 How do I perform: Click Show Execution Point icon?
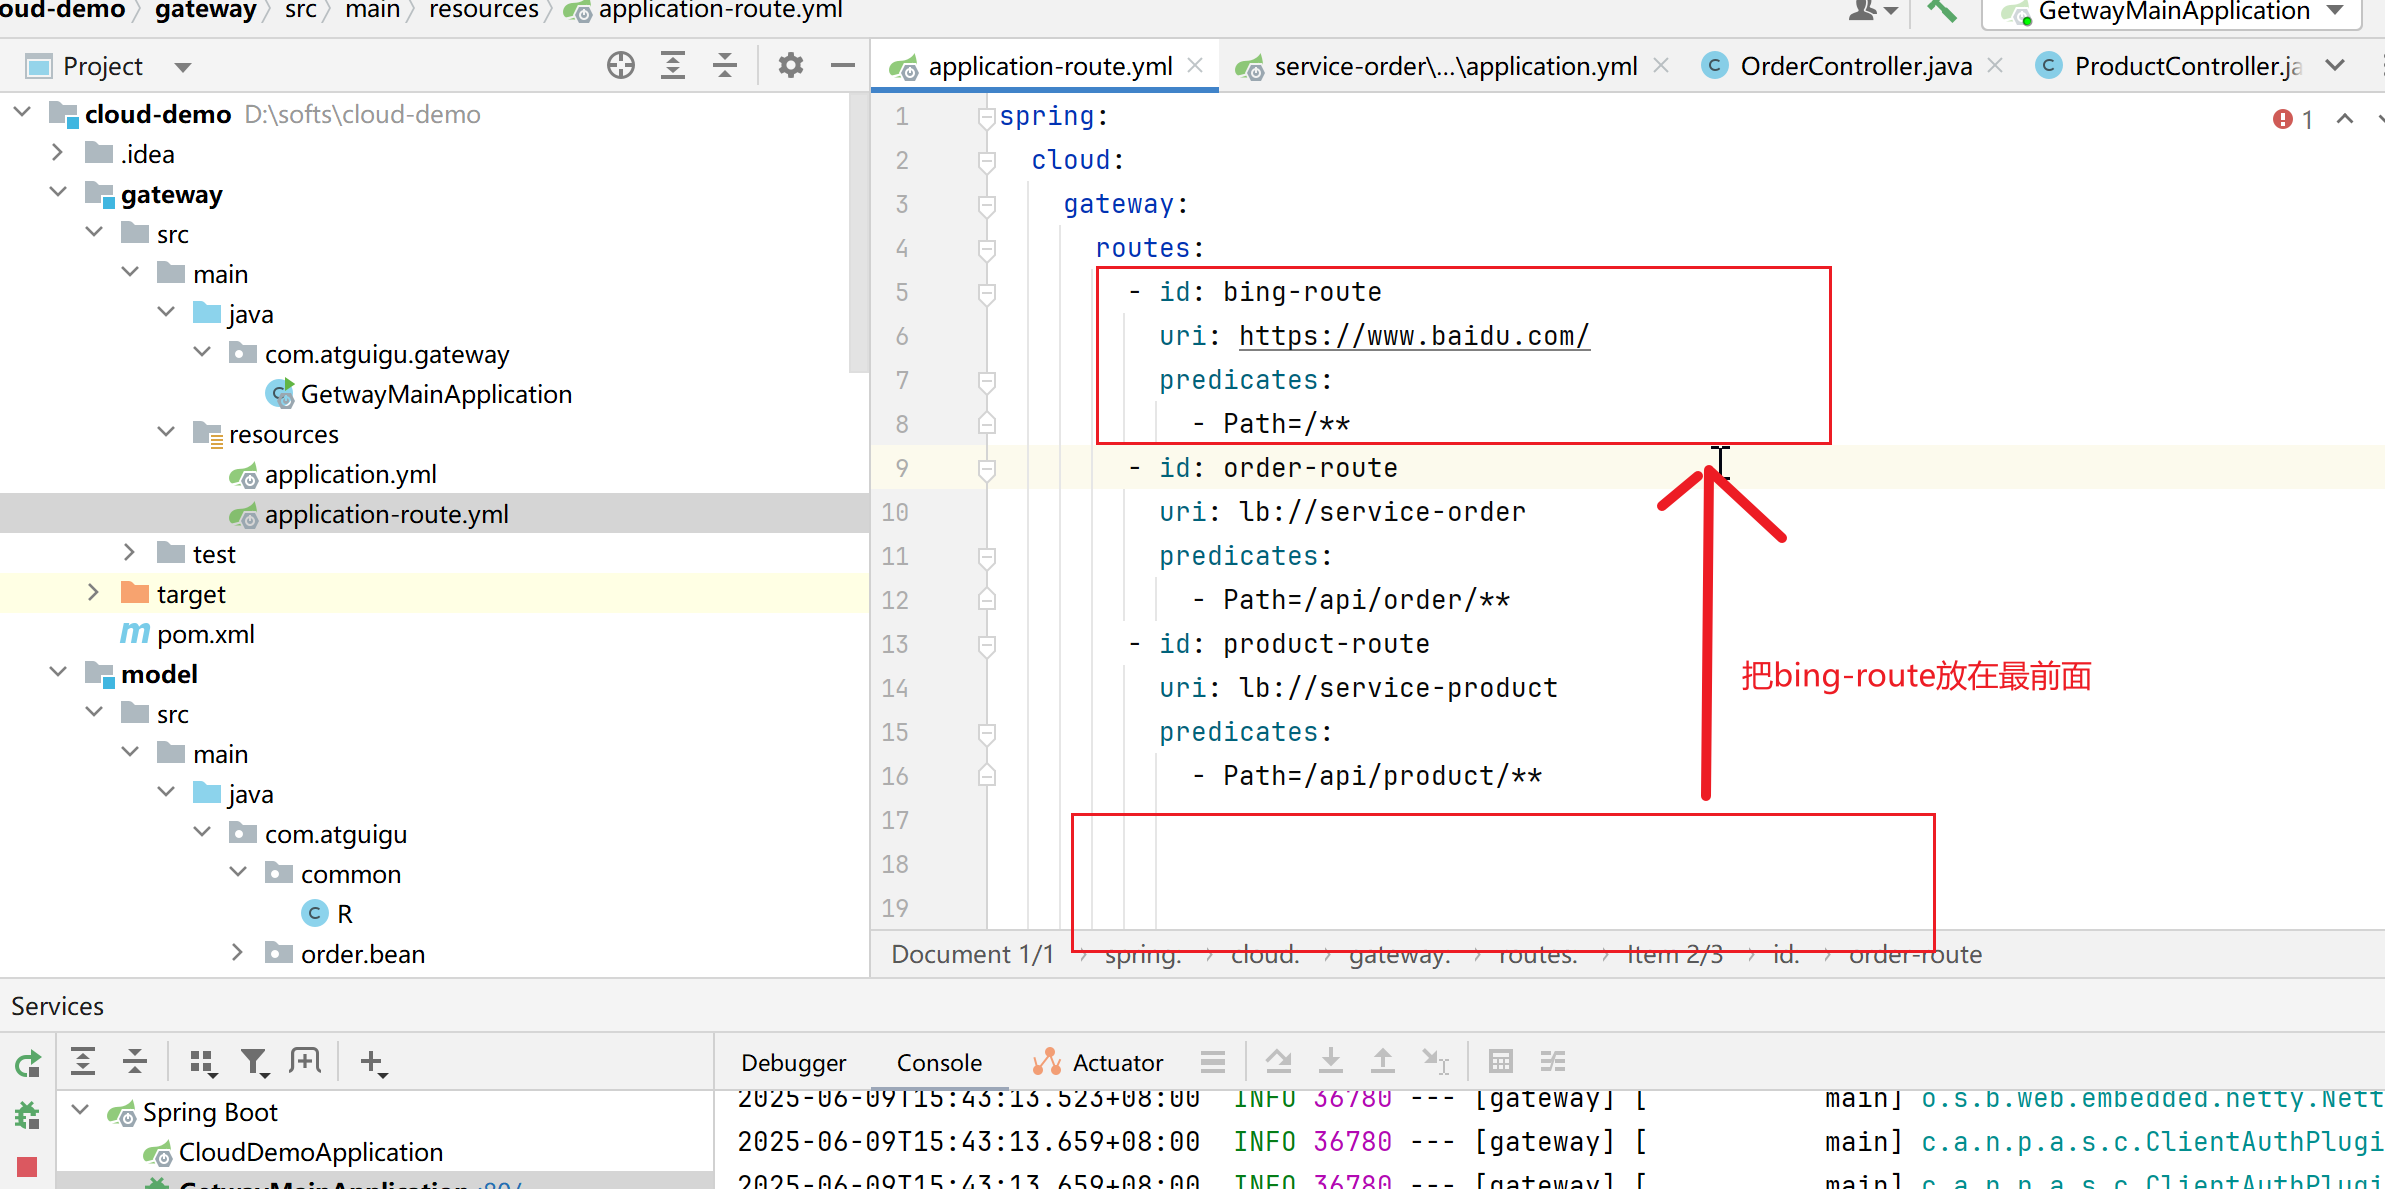pyautogui.click(x=1279, y=1062)
